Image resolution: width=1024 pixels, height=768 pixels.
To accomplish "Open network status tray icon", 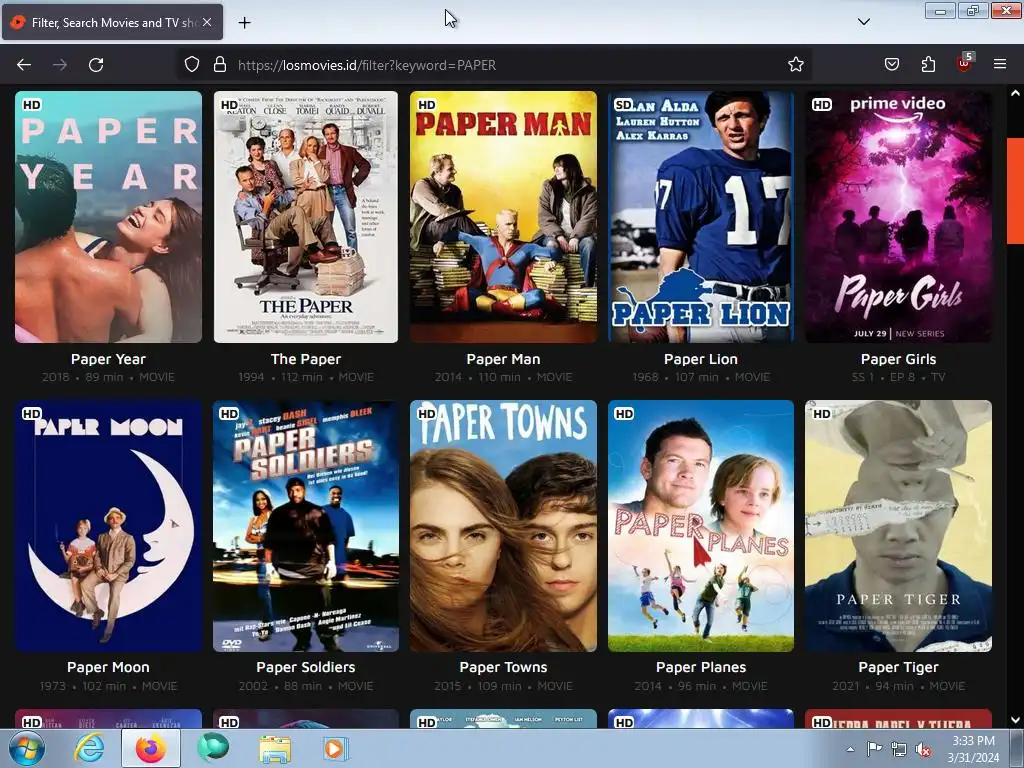I will 899,749.
